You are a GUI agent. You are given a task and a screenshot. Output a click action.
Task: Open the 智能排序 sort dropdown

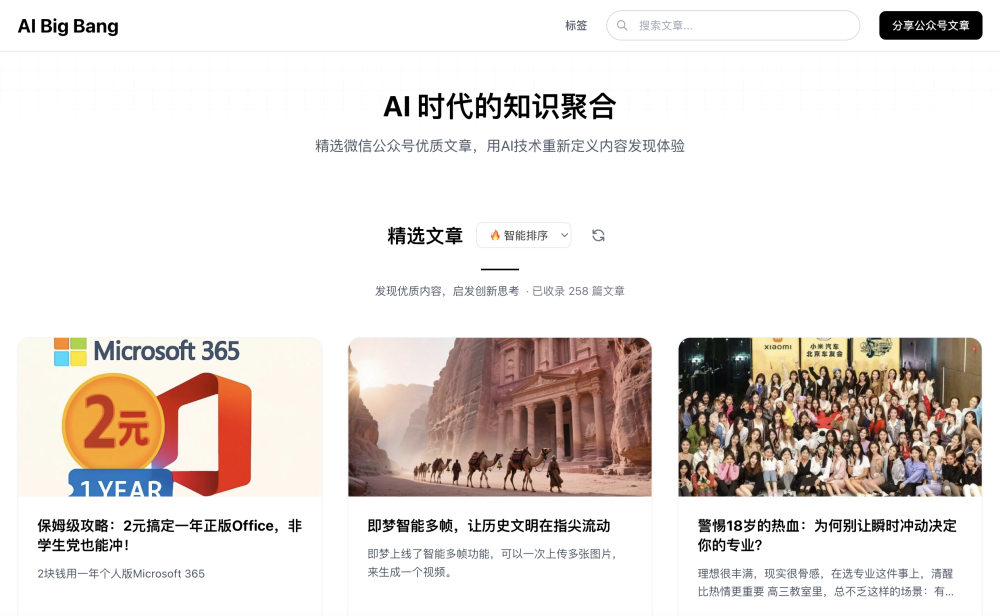(524, 235)
